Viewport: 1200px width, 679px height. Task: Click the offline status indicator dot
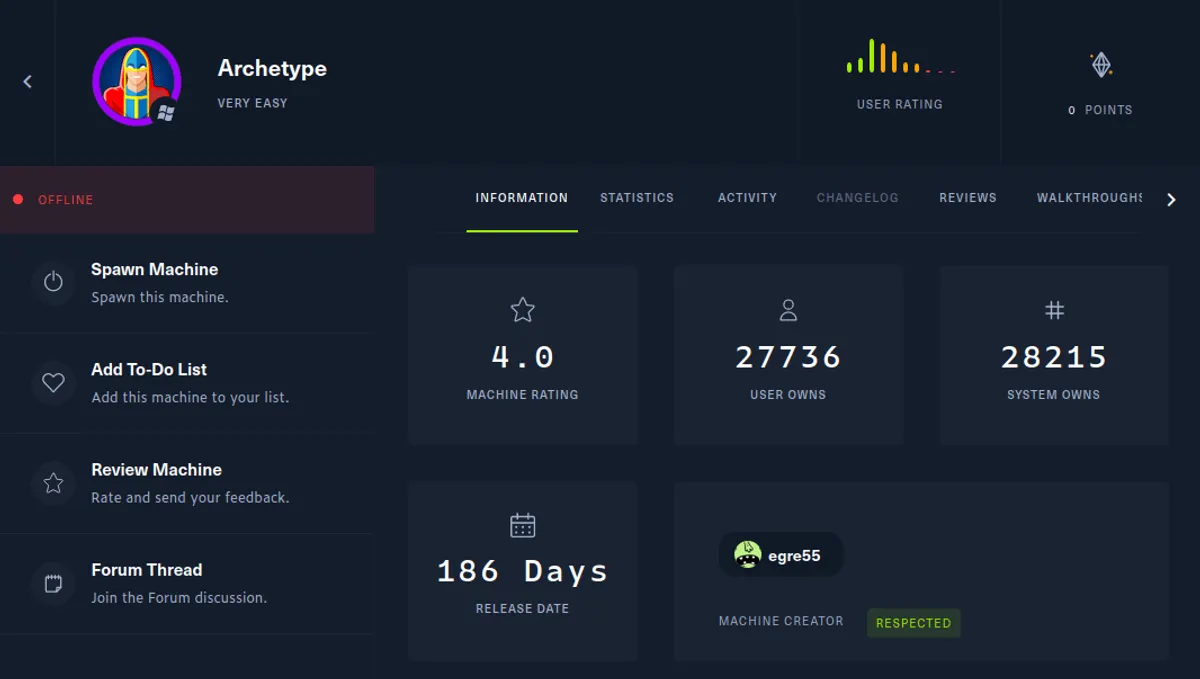pyautogui.click(x=17, y=199)
